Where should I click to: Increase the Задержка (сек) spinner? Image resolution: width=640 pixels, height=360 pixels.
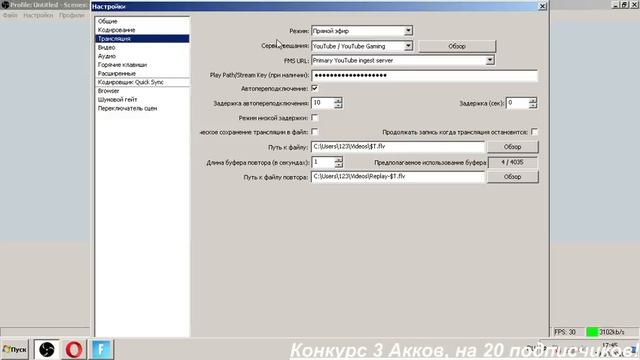(x=533, y=100)
